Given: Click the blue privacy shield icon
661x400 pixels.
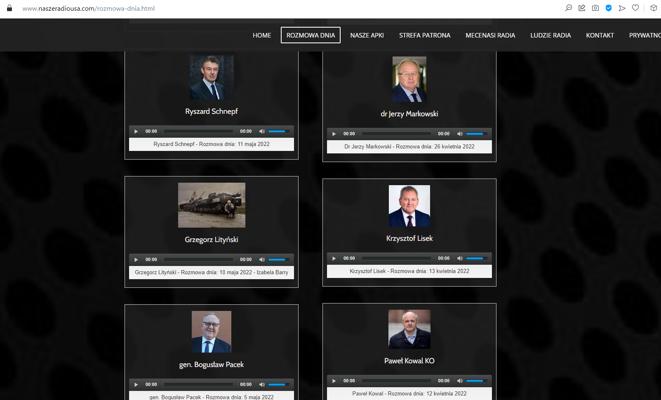Looking at the screenshot, I should click(608, 8).
